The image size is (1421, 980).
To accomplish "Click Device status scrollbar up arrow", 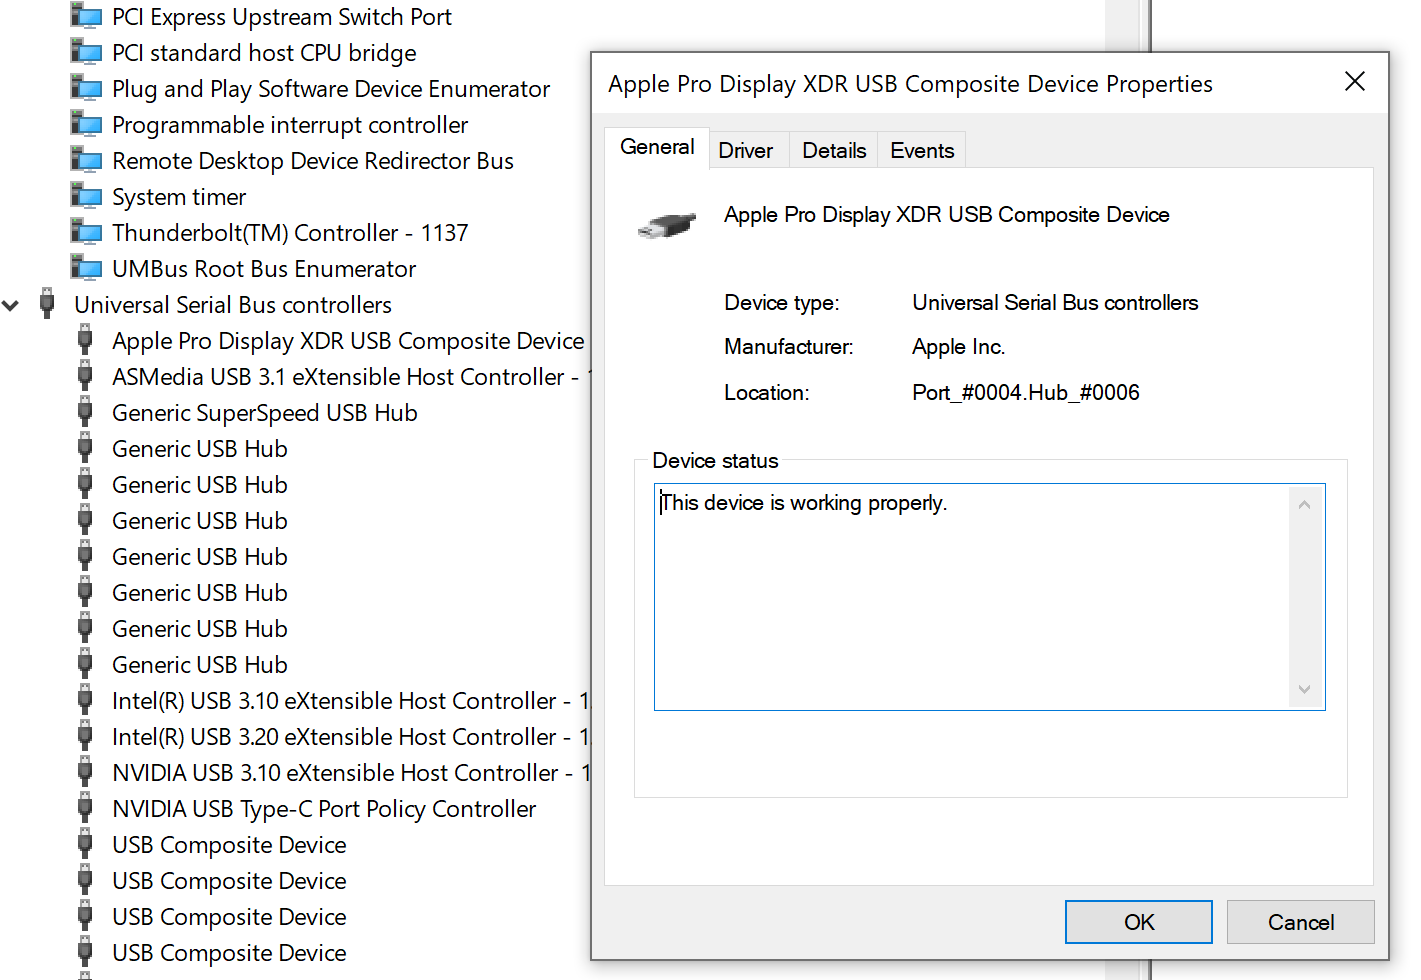I will tap(1304, 505).
